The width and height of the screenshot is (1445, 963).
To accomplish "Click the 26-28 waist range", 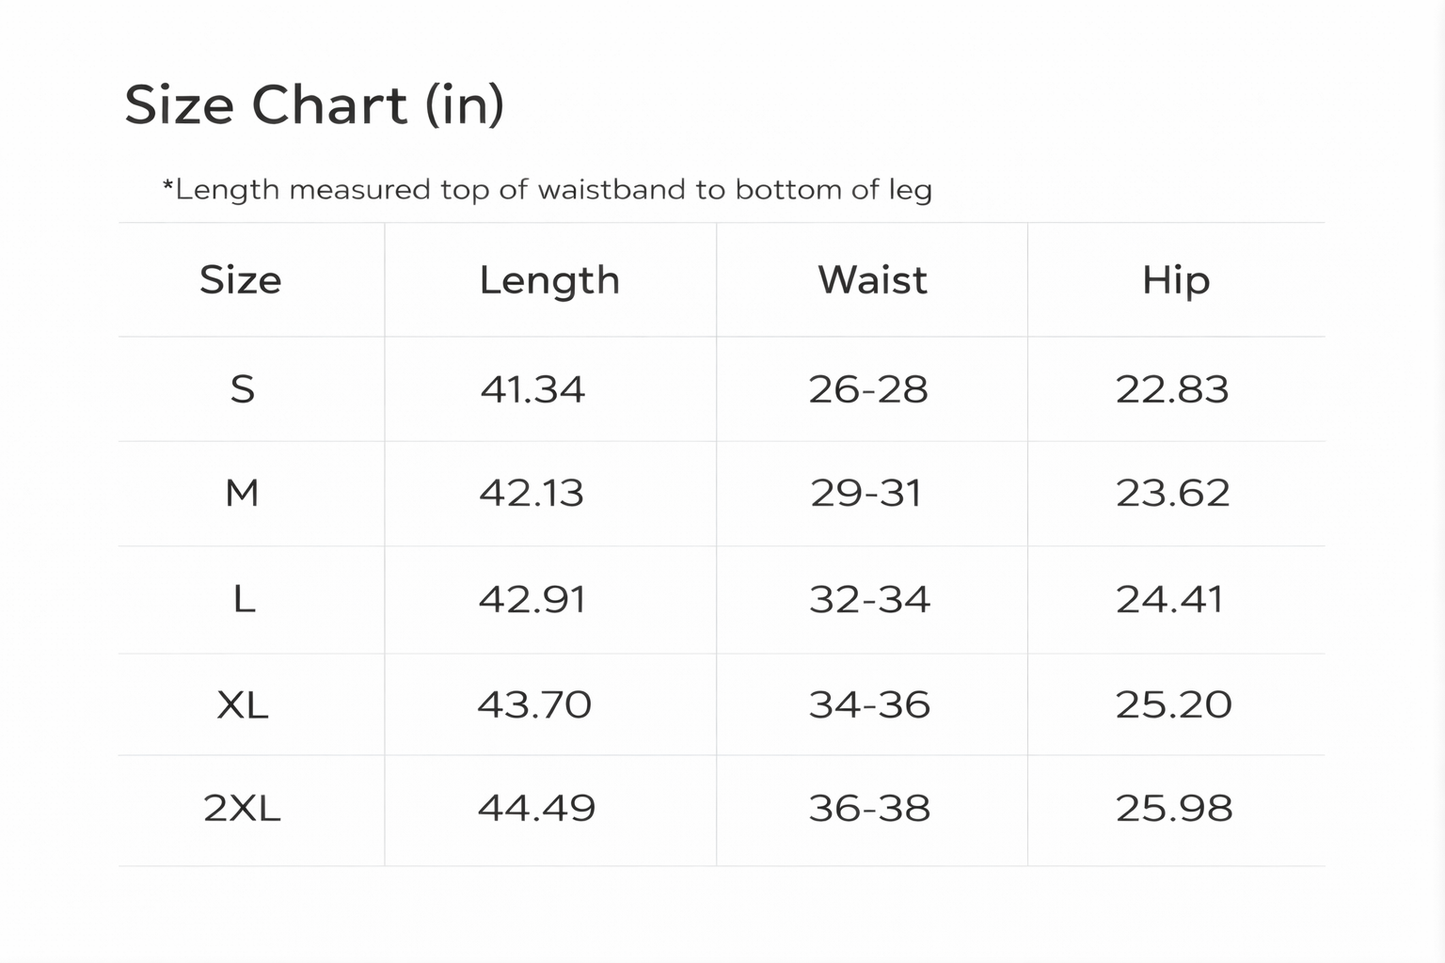I will tap(869, 389).
